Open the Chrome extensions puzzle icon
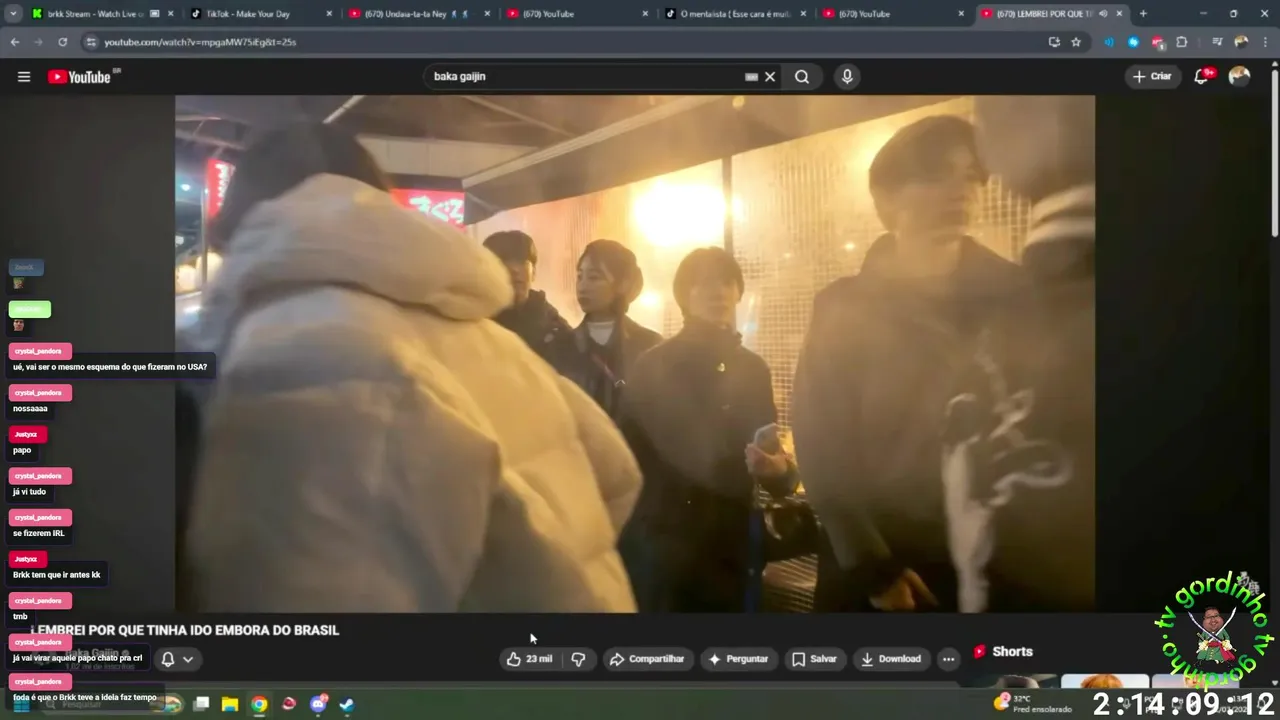The height and width of the screenshot is (720, 1280). [1182, 42]
